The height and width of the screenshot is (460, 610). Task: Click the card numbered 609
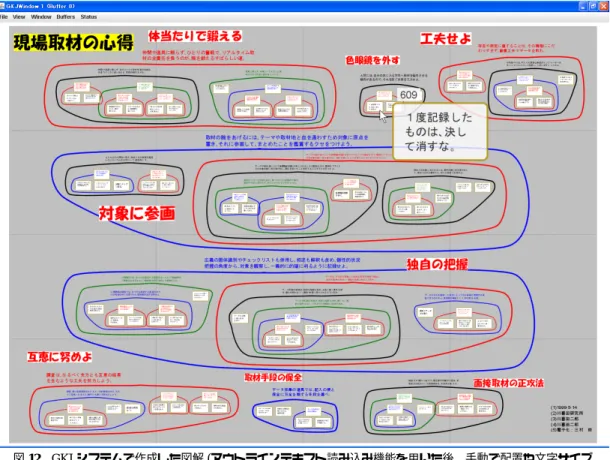tap(409, 95)
